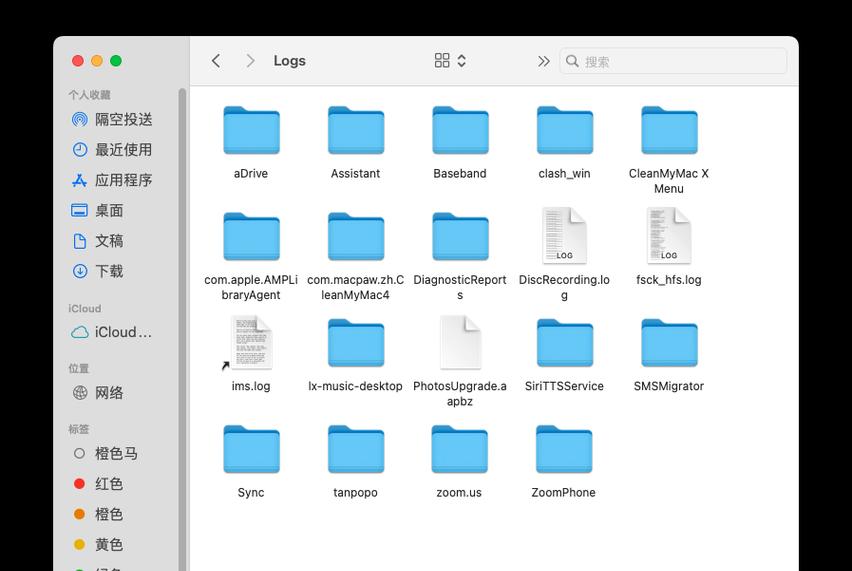The image size is (852, 571).
Task: Select the fsck_hfs.log file
Action: pyautogui.click(x=669, y=235)
